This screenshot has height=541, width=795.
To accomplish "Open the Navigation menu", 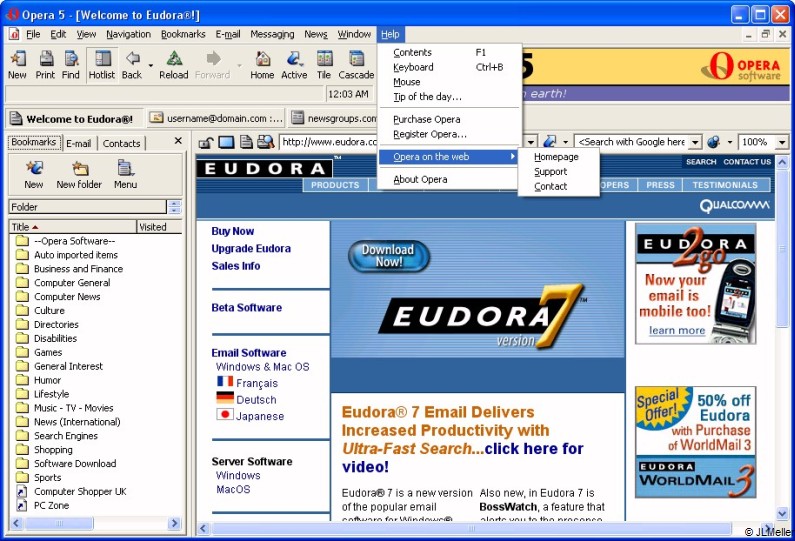I will point(128,34).
